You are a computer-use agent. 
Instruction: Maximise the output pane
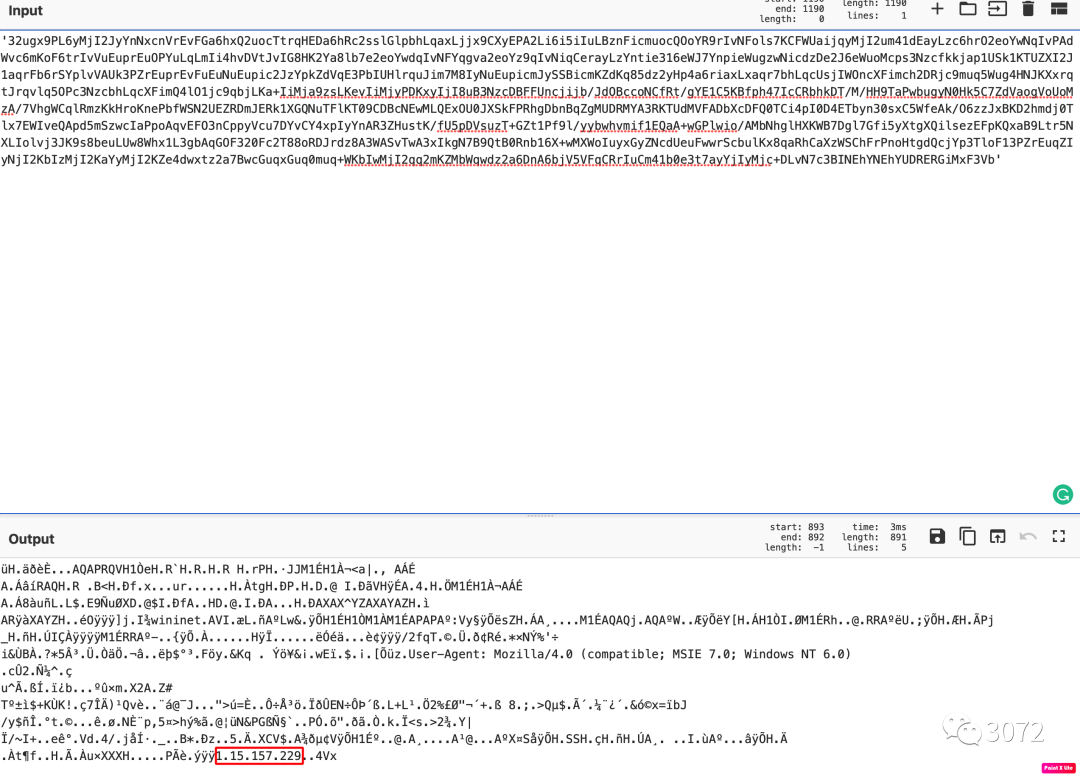[1059, 537]
